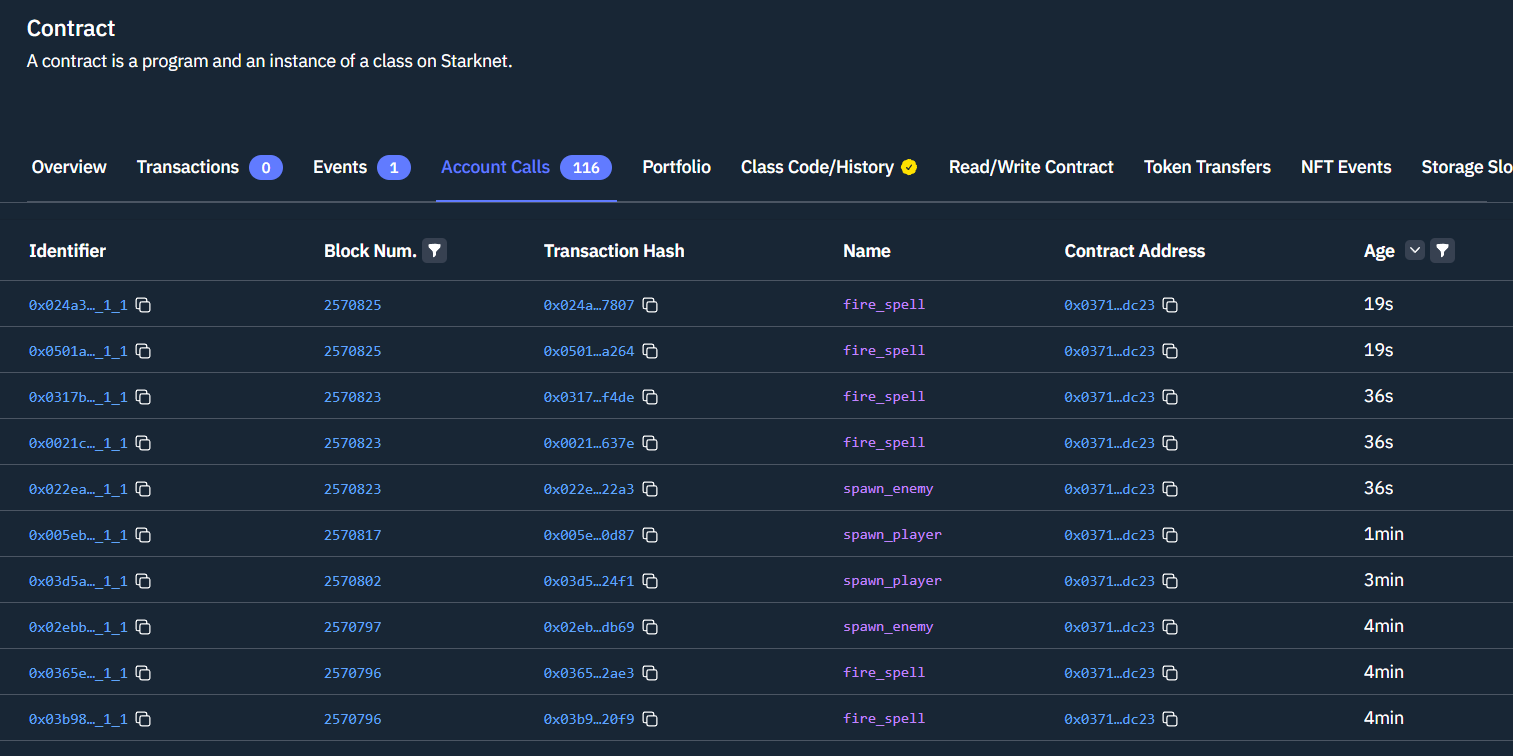The height and width of the screenshot is (756, 1513).
Task: Open the Events tab
Action: click(361, 167)
